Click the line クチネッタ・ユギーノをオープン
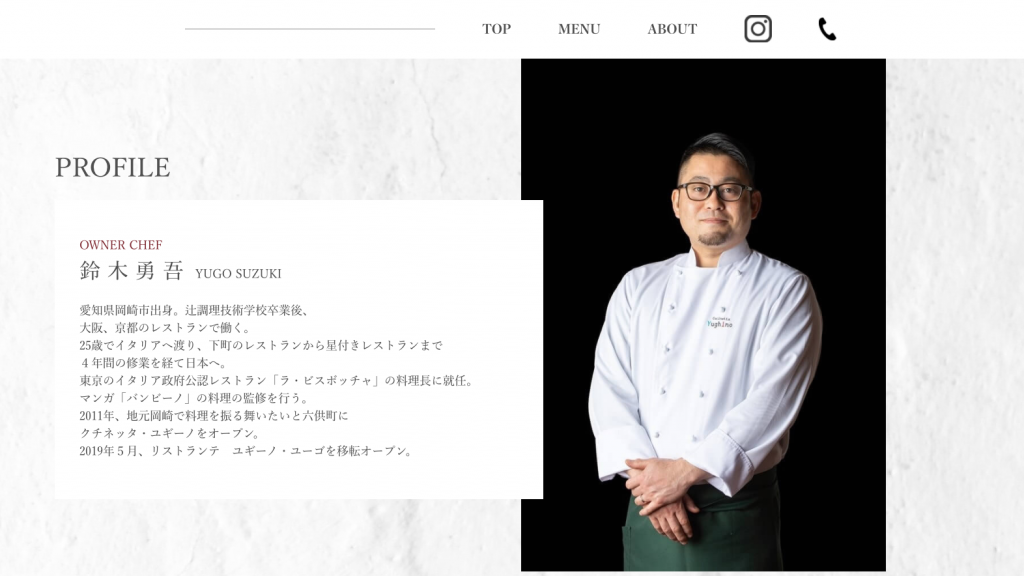Screen dimensions: 1024x576 coord(170,434)
